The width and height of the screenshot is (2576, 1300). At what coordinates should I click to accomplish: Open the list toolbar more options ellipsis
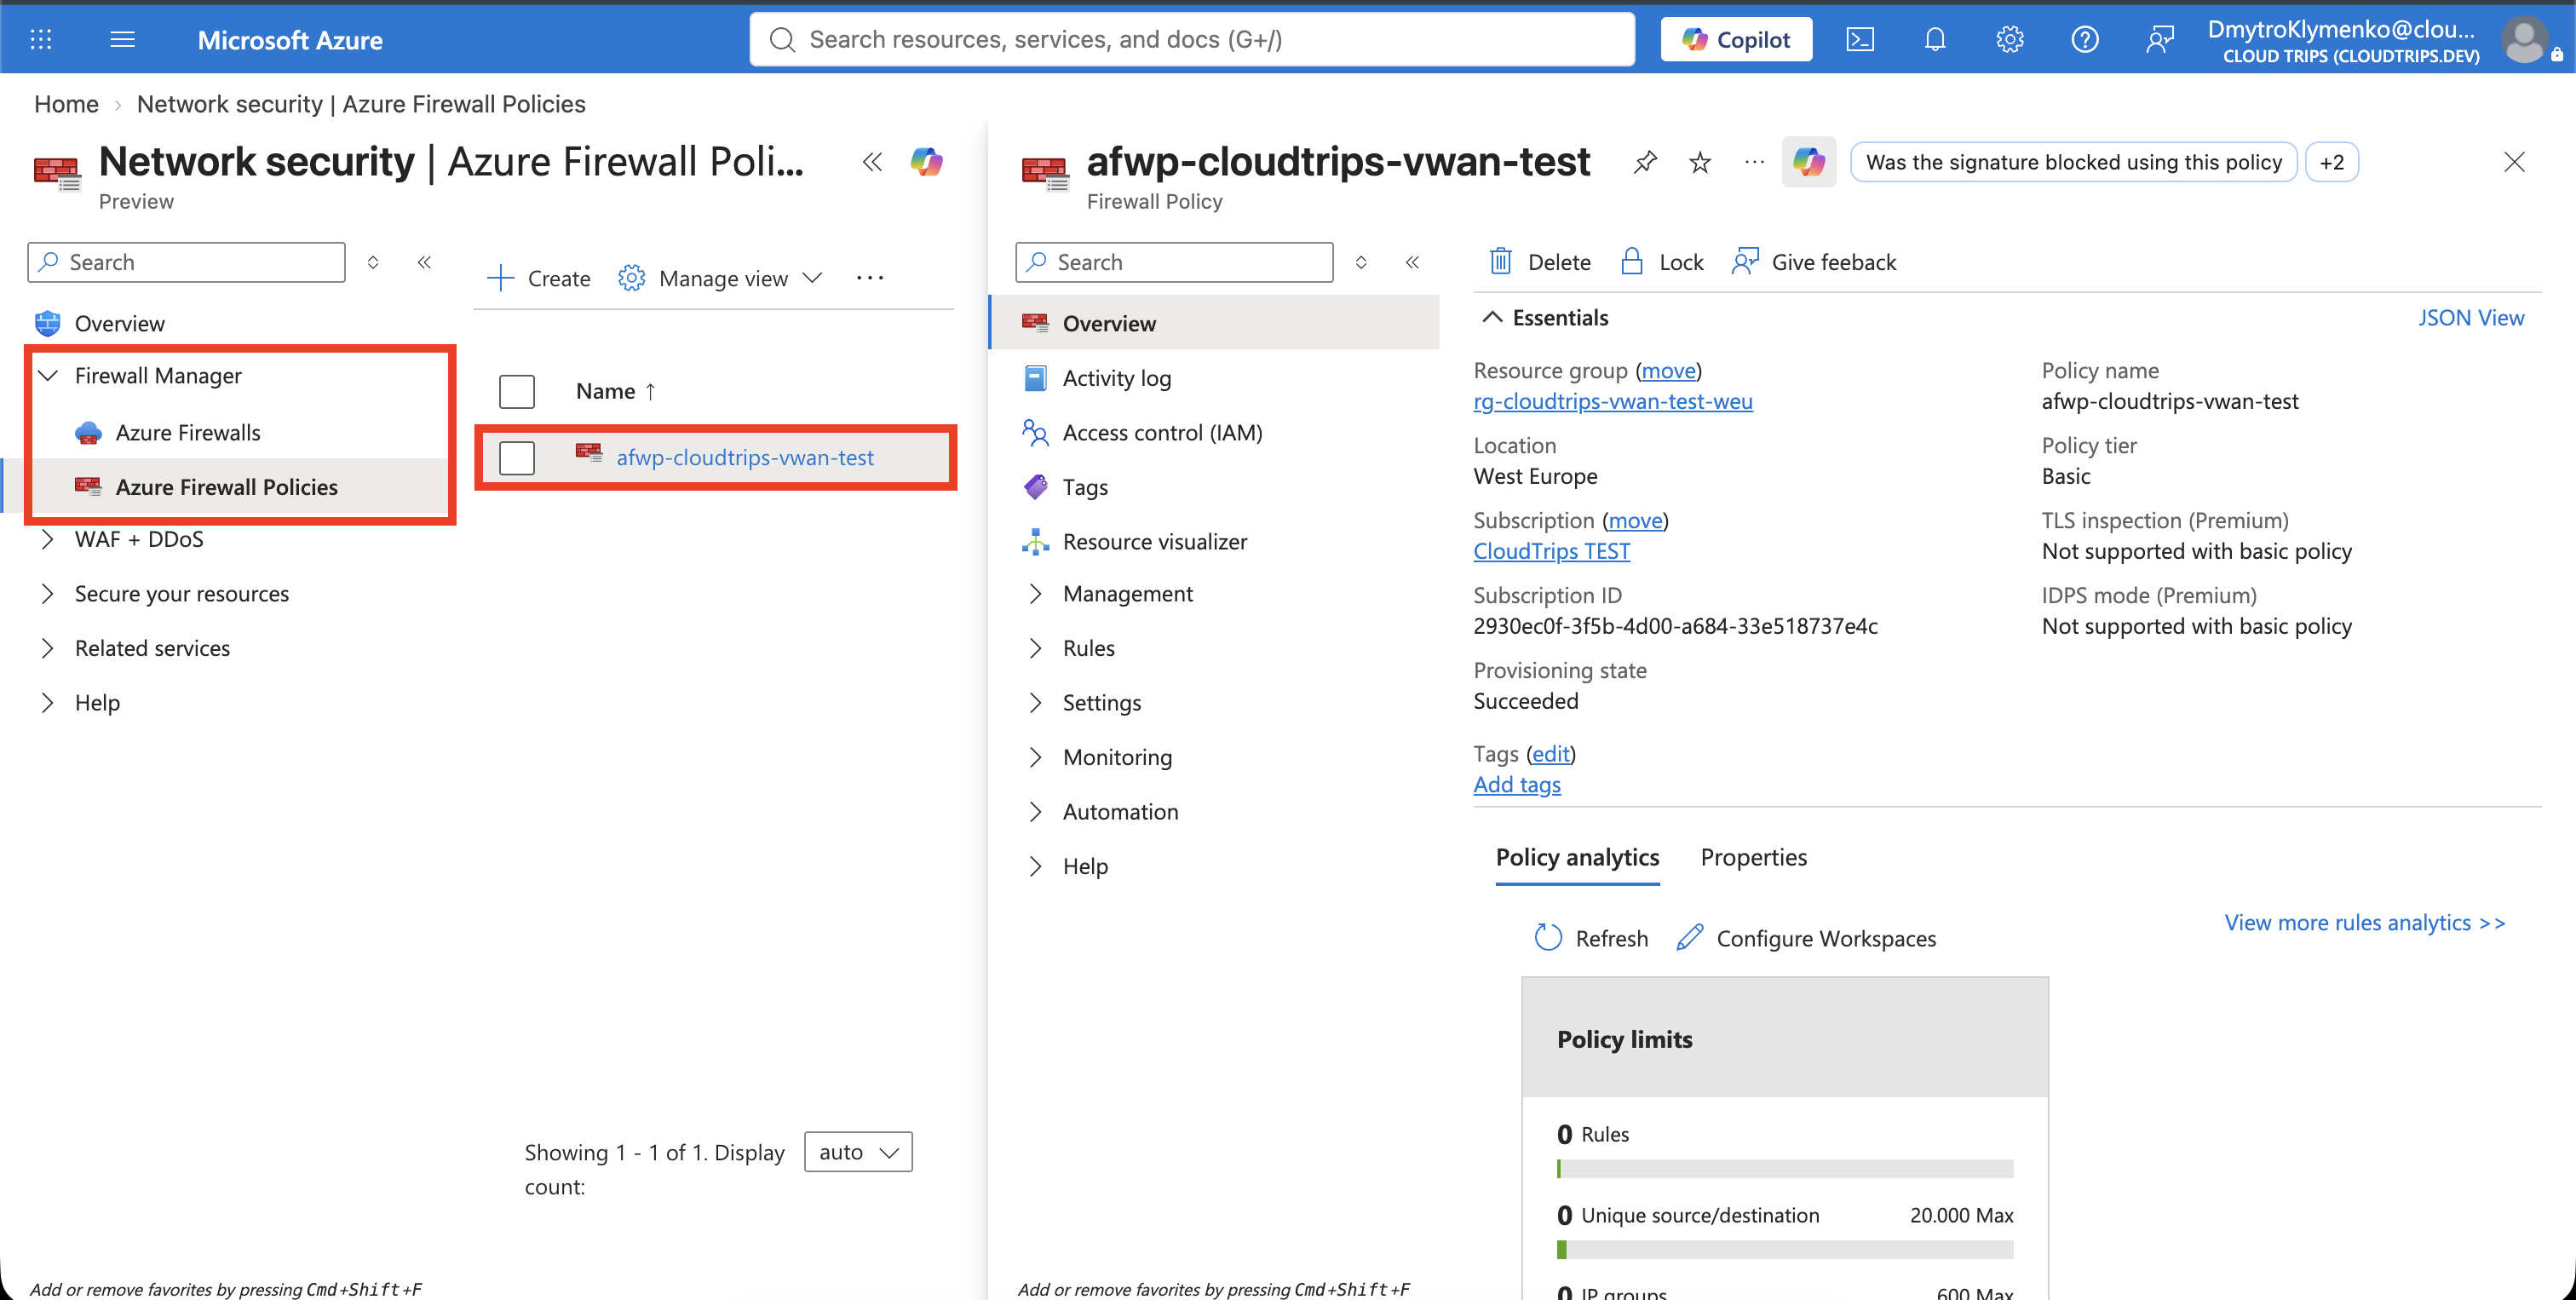point(870,278)
